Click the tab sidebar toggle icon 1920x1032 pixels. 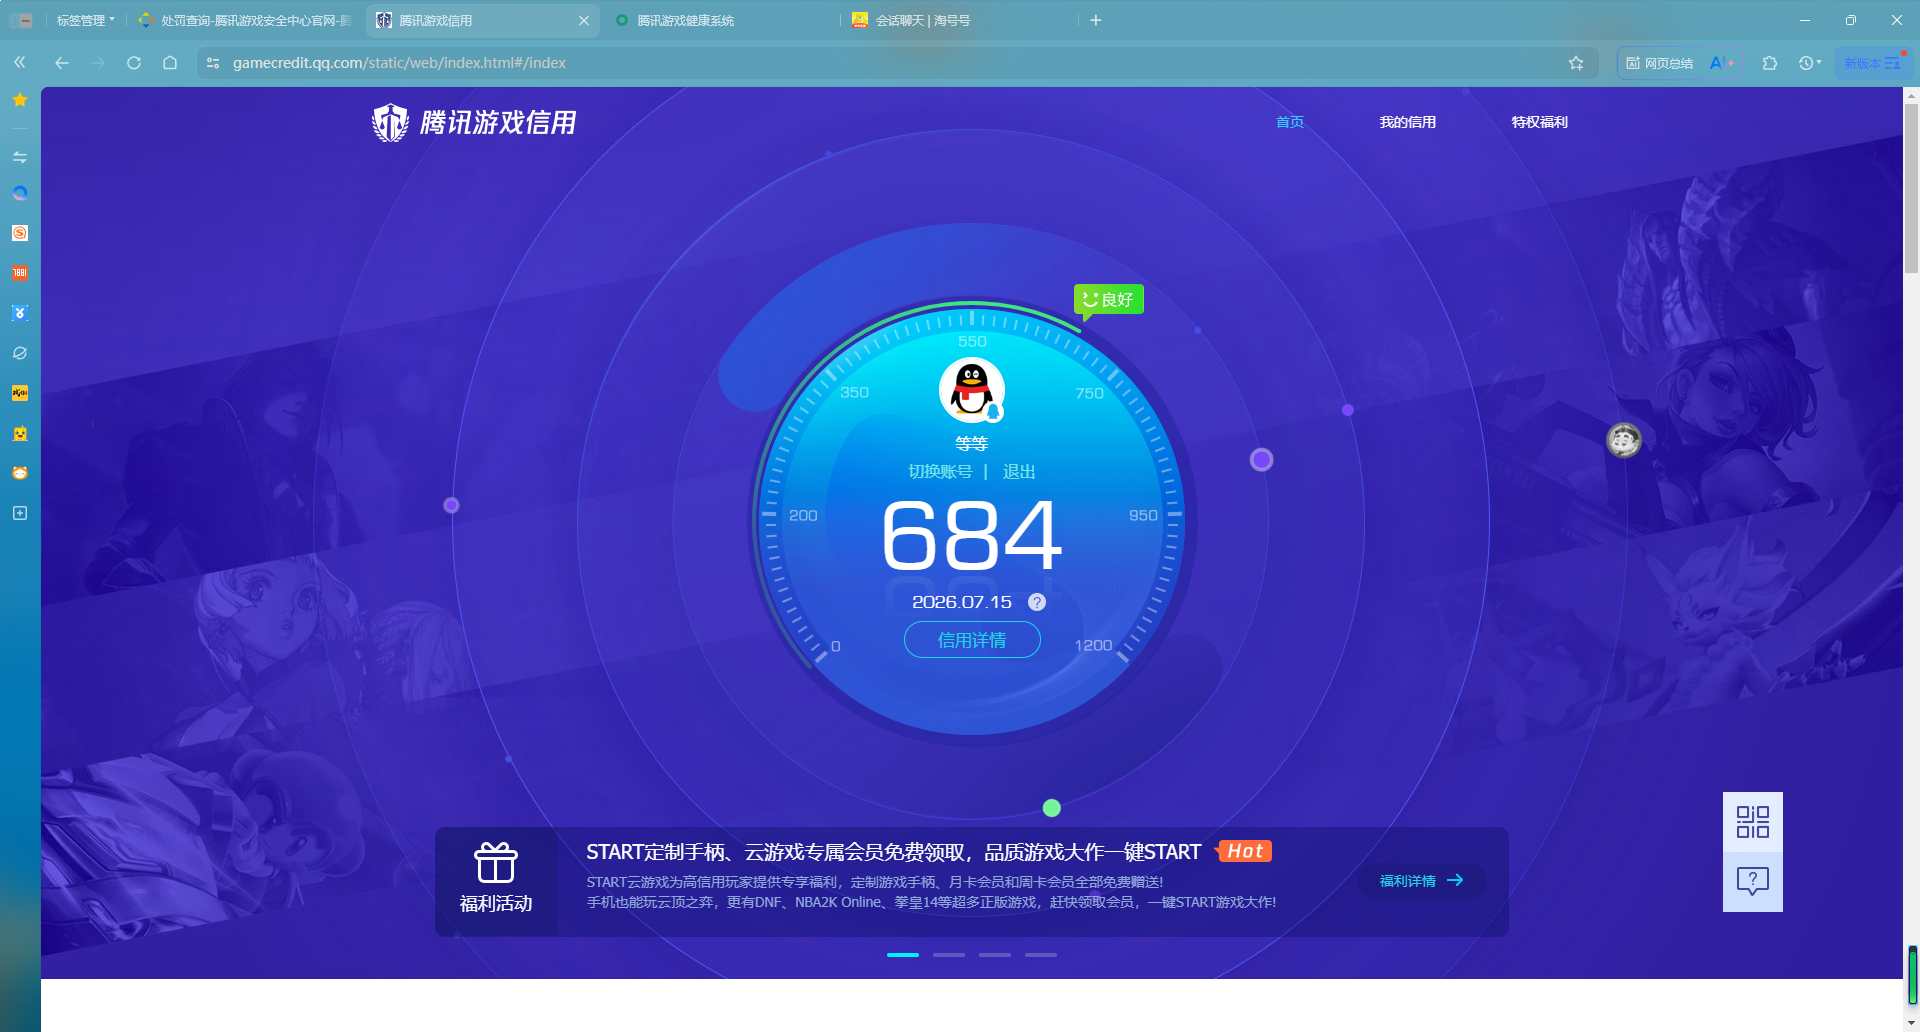(x=23, y=20)
